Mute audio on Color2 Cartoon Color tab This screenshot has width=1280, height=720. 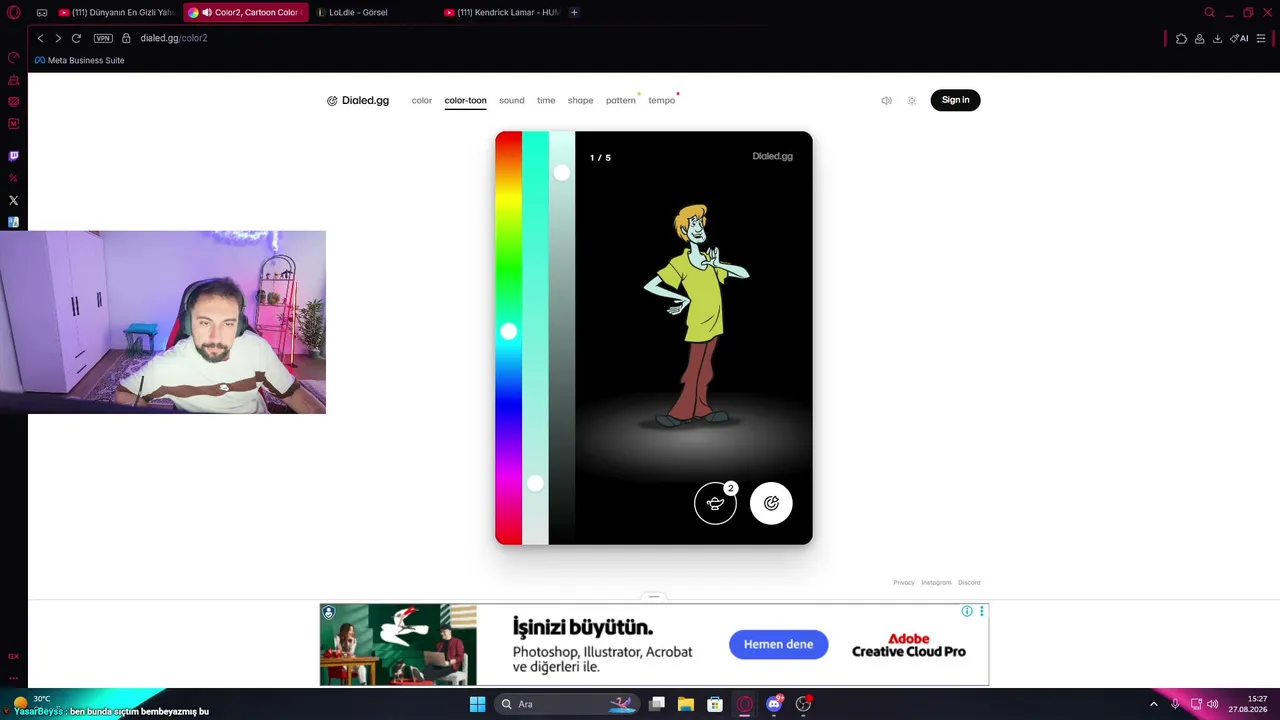206,13
